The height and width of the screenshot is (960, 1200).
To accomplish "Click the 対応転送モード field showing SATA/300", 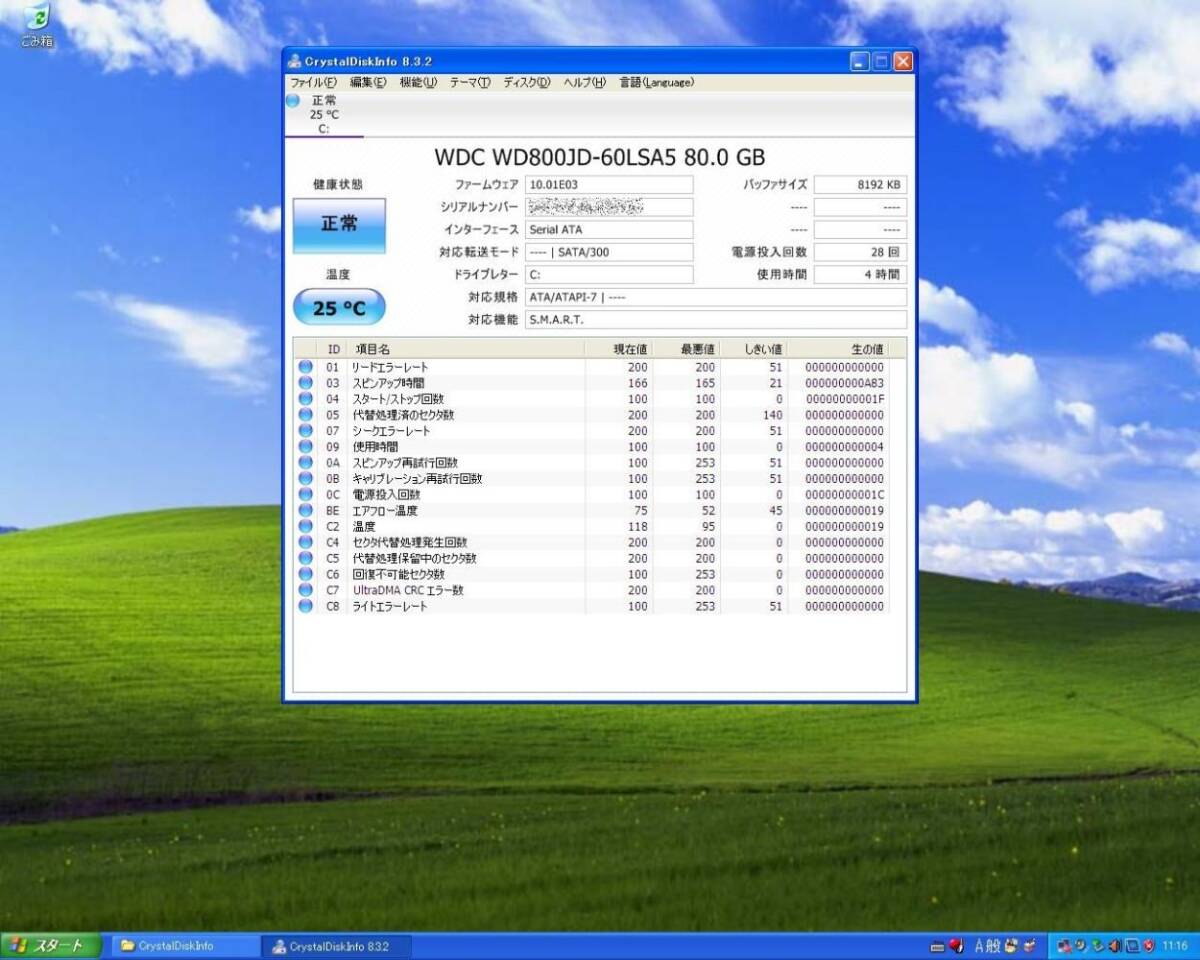I will [609, 252].
